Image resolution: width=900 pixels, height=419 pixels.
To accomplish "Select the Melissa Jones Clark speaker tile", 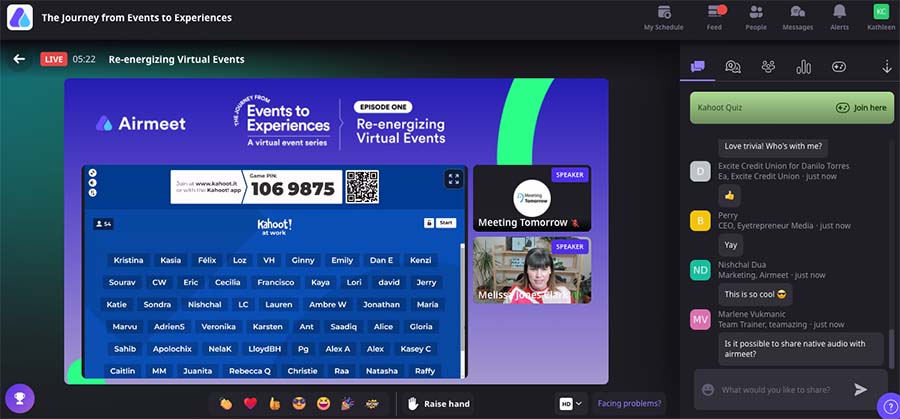I will [x=532, y=270].
